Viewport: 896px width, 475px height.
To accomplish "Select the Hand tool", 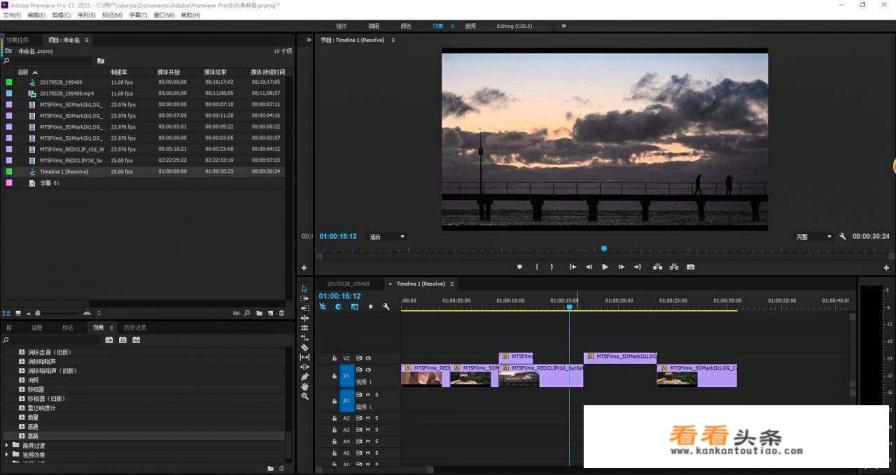I will pos(305,387).
